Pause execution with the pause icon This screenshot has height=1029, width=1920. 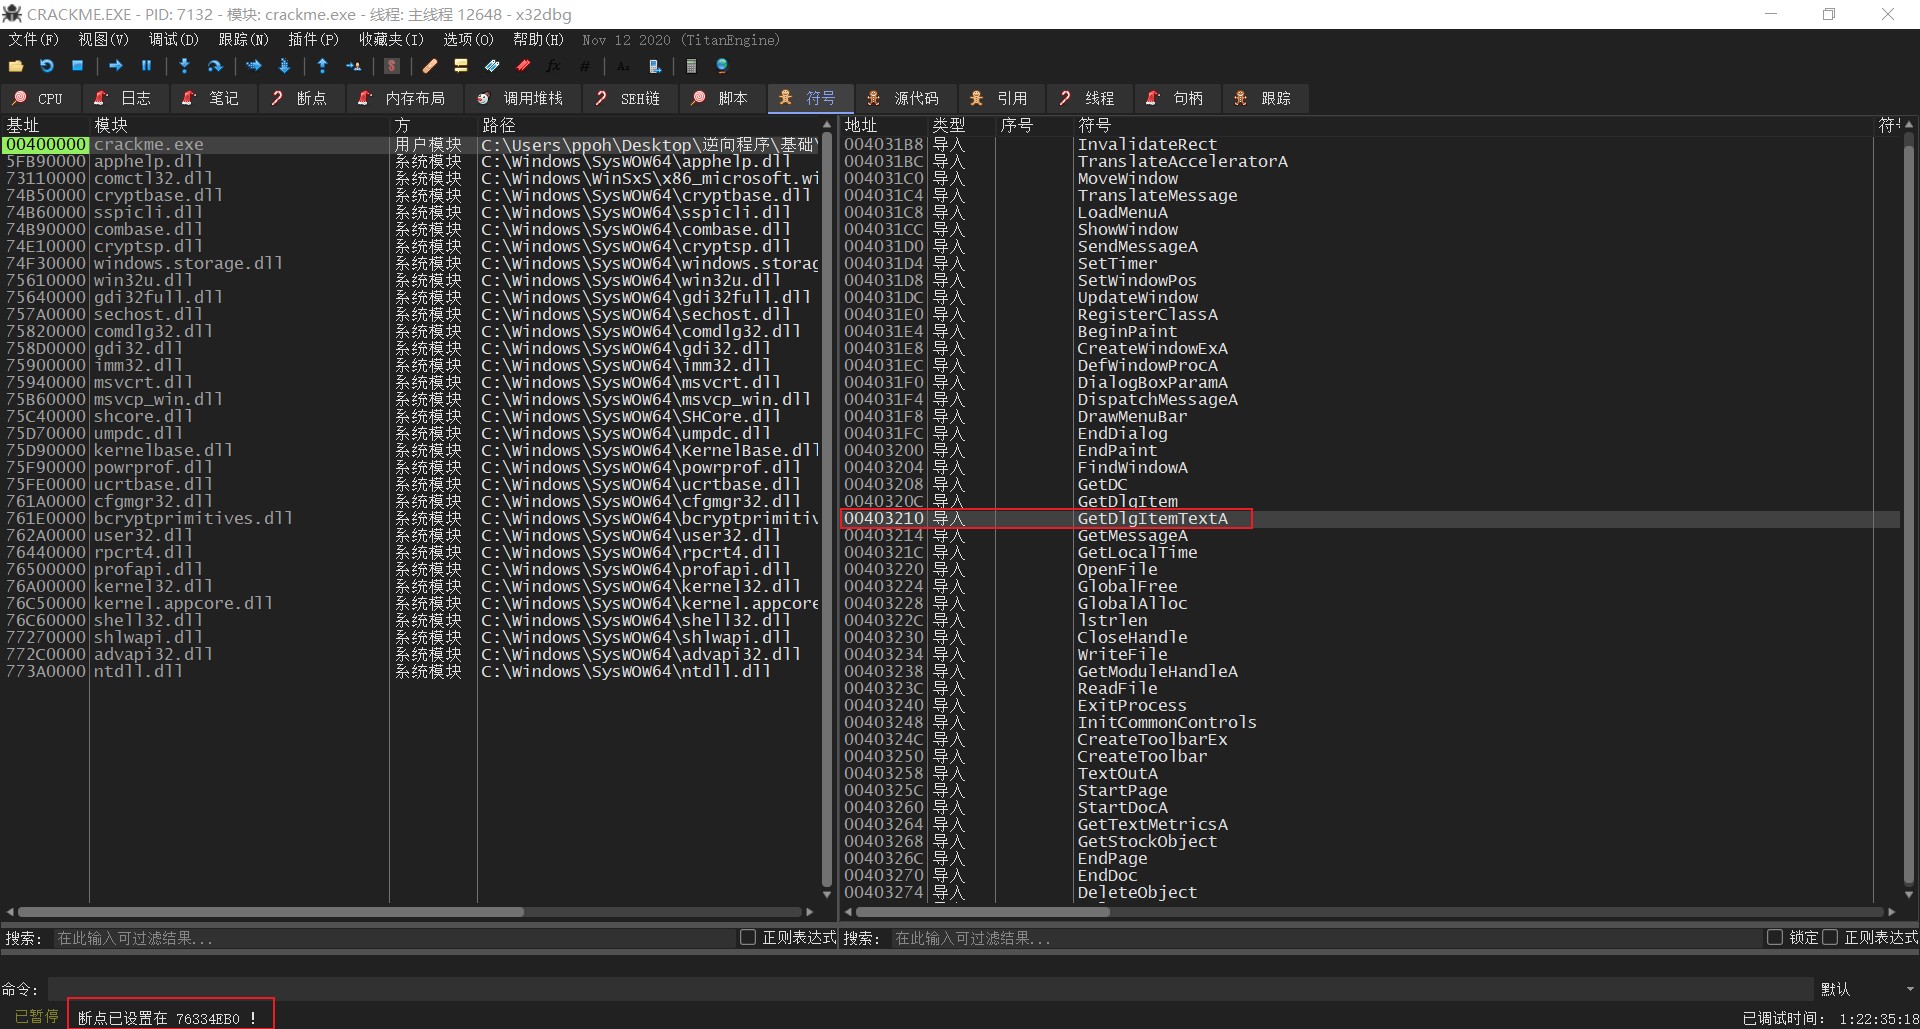pos(146,66)
